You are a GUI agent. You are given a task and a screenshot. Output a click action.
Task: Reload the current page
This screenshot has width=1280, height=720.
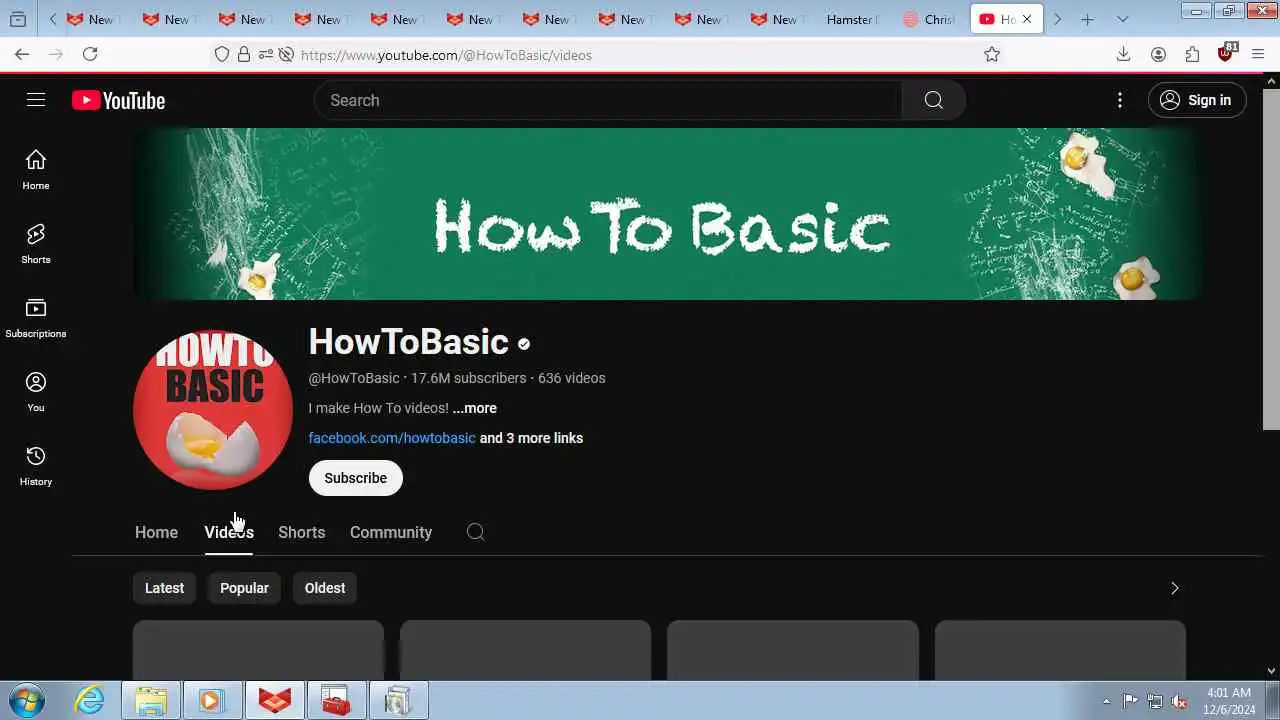tap(90, 54)
